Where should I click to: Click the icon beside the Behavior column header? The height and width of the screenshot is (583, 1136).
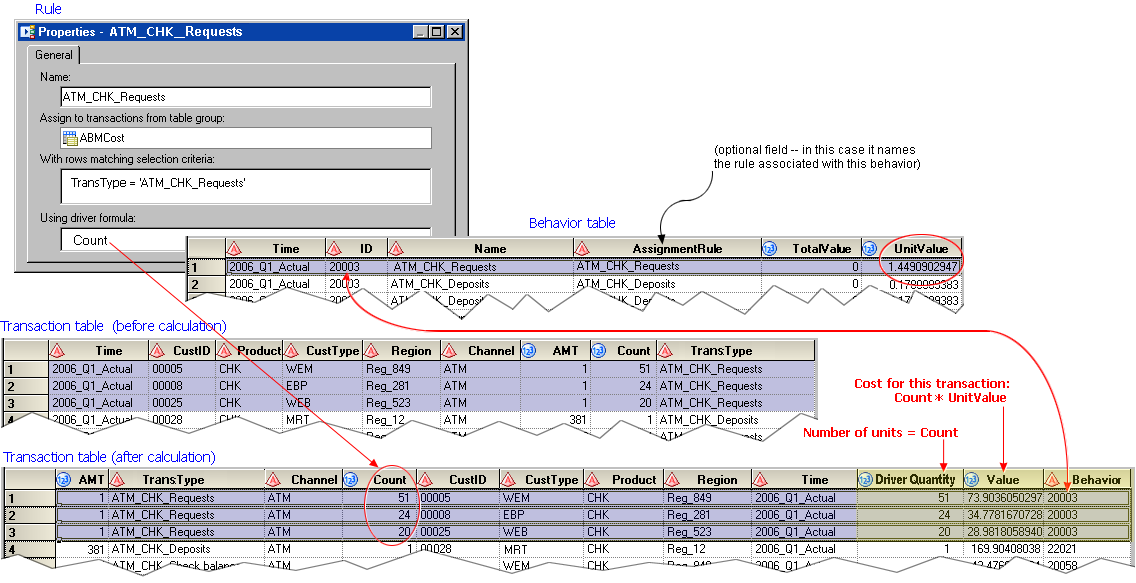(1052, 479)
